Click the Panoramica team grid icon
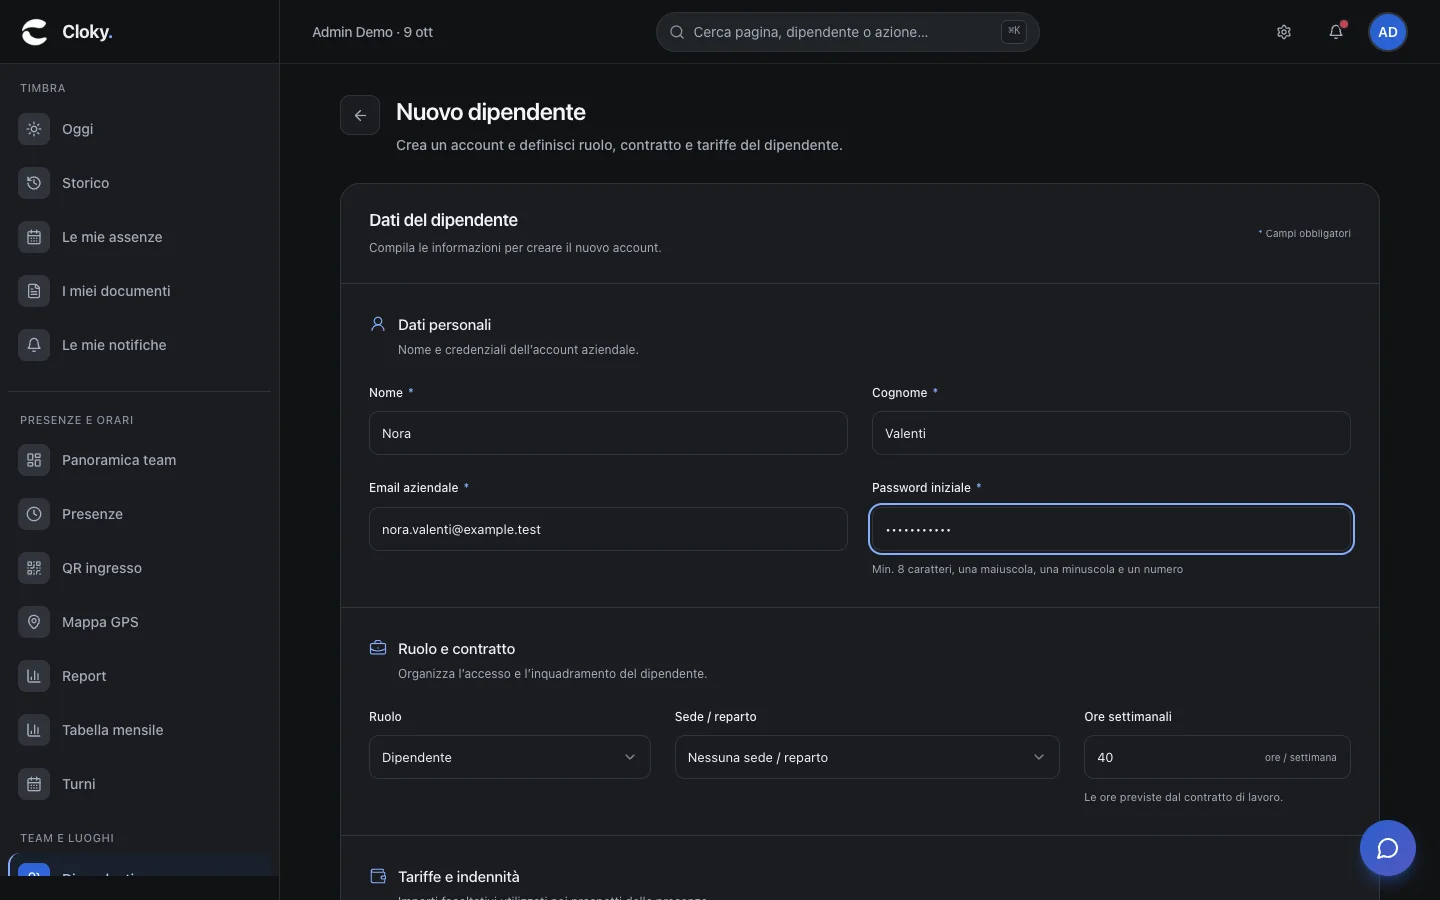 [x=34, y=460]
